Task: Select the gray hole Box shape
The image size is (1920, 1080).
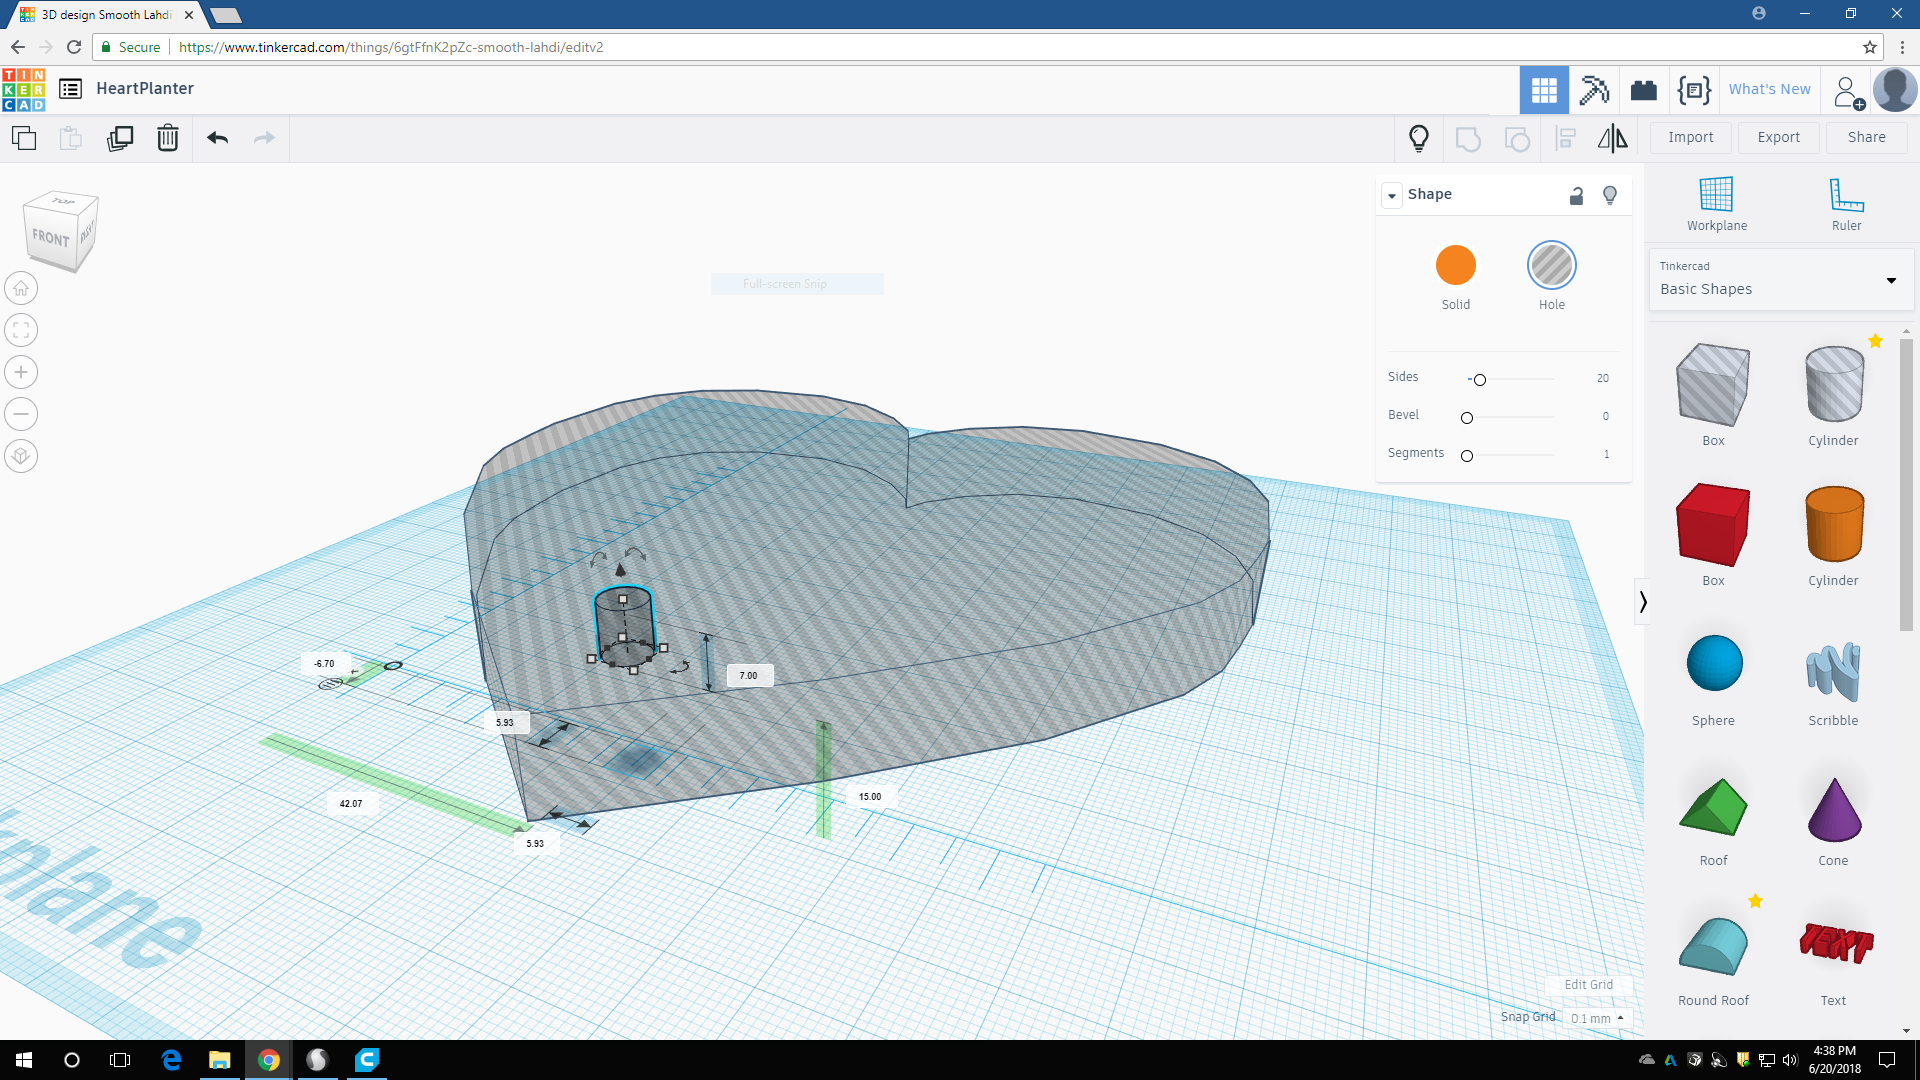Action: click(x=1713, y=385)
